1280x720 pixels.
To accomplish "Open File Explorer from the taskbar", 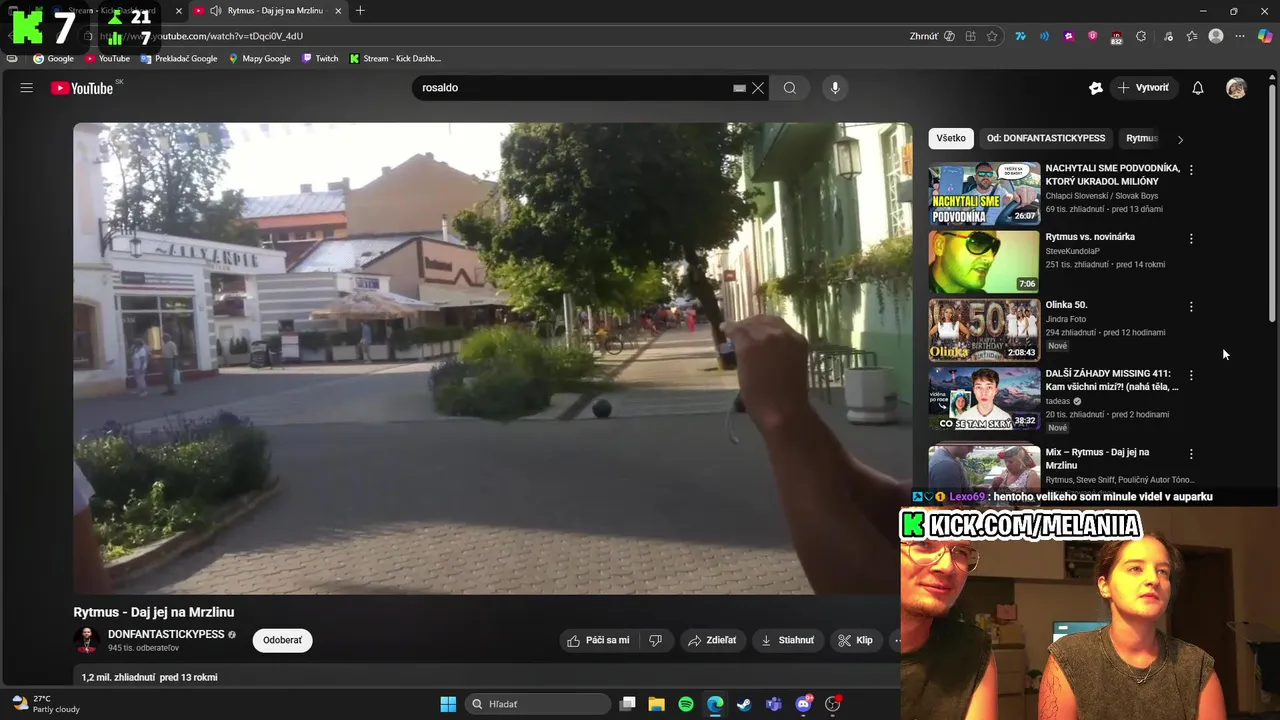I will [x=656, y=704].
